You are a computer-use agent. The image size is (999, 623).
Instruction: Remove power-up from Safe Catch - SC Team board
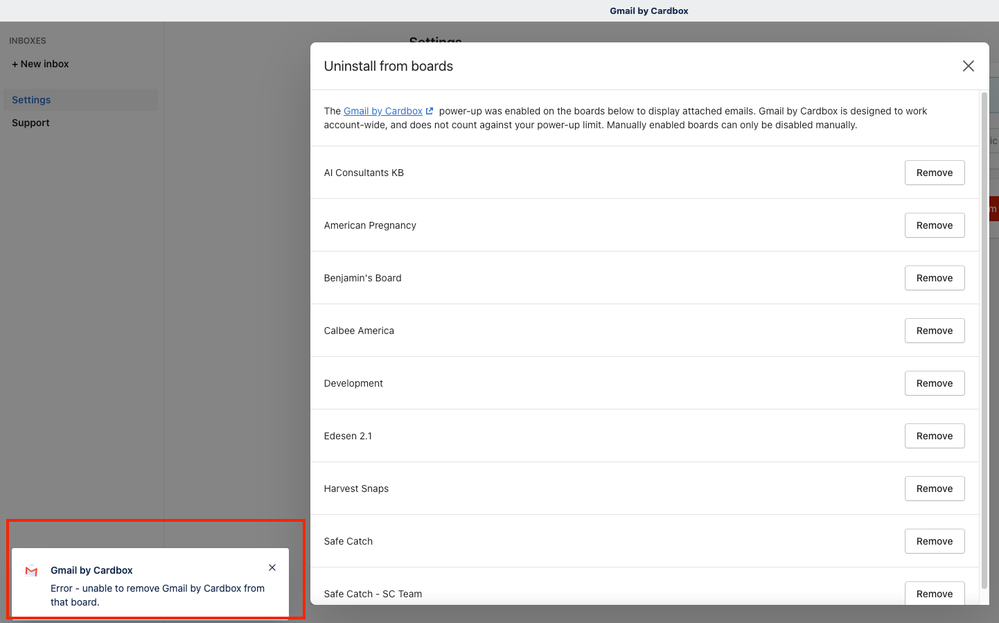[x=934, y=594]
